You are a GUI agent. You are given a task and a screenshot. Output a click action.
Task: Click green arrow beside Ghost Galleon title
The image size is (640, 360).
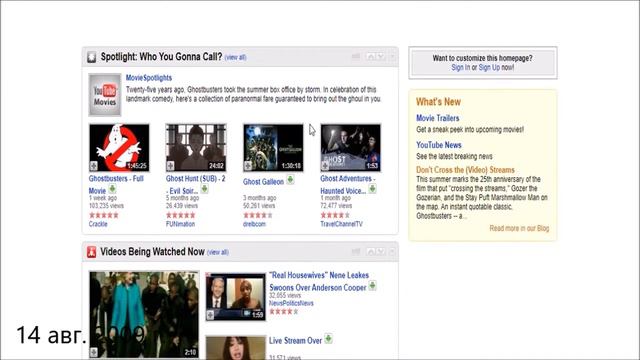point(290,179)
